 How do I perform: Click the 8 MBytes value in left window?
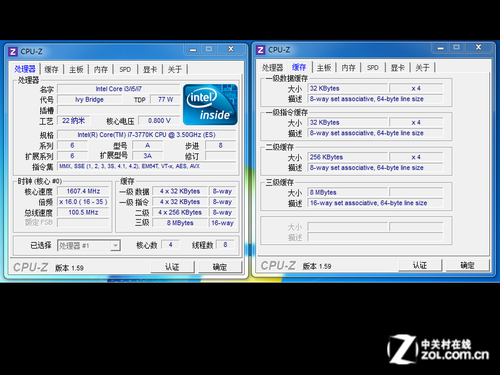pyautogui.click(x=180, y=223)
